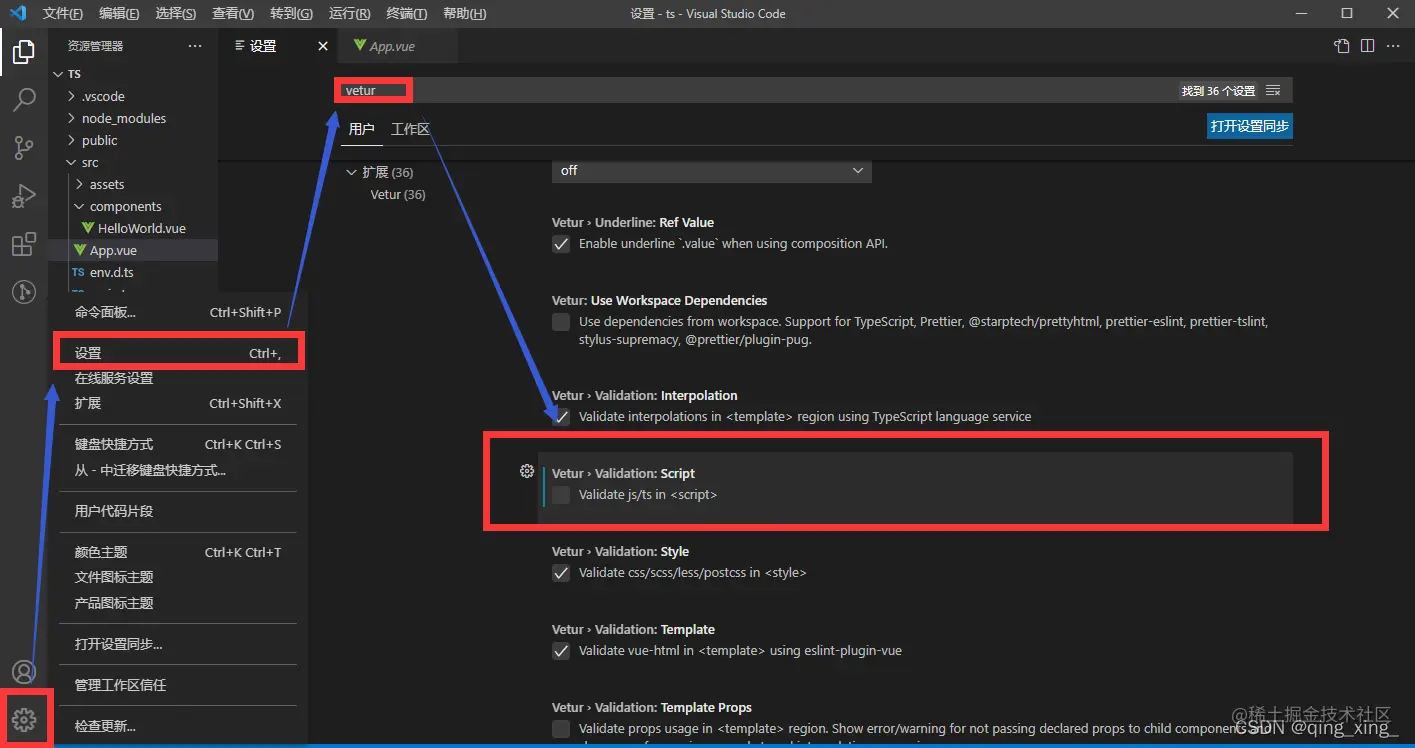This screenshot has width=1415, height=748.
Task: Open the 文件(F) menu
Action: click(x=62, y=14)
